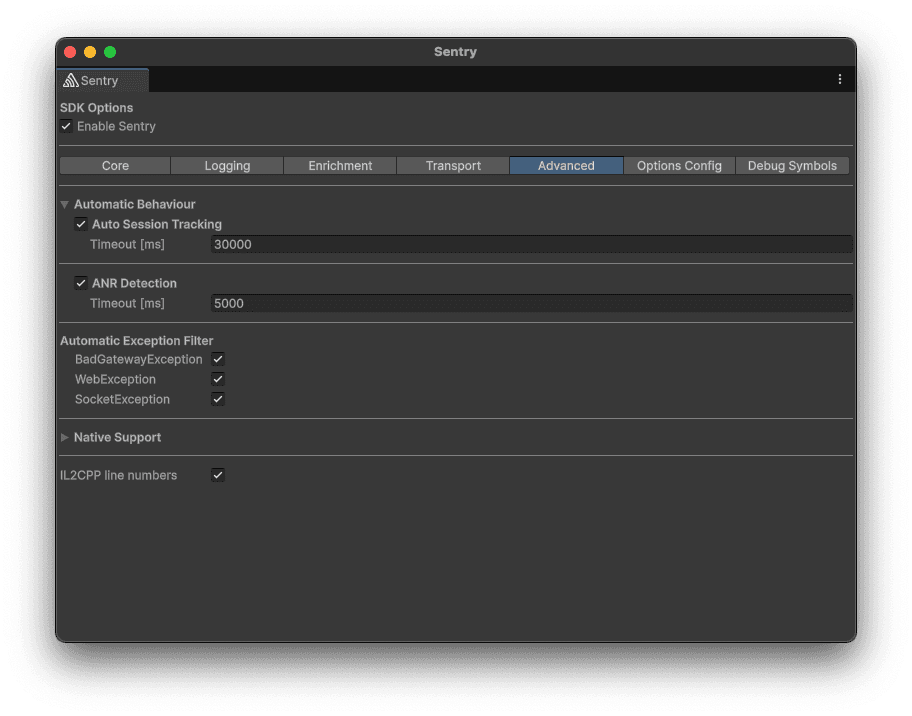This screenshot has height=716, width=912.
Task: Toggle the WebException filter
Action: coord(218,379)
